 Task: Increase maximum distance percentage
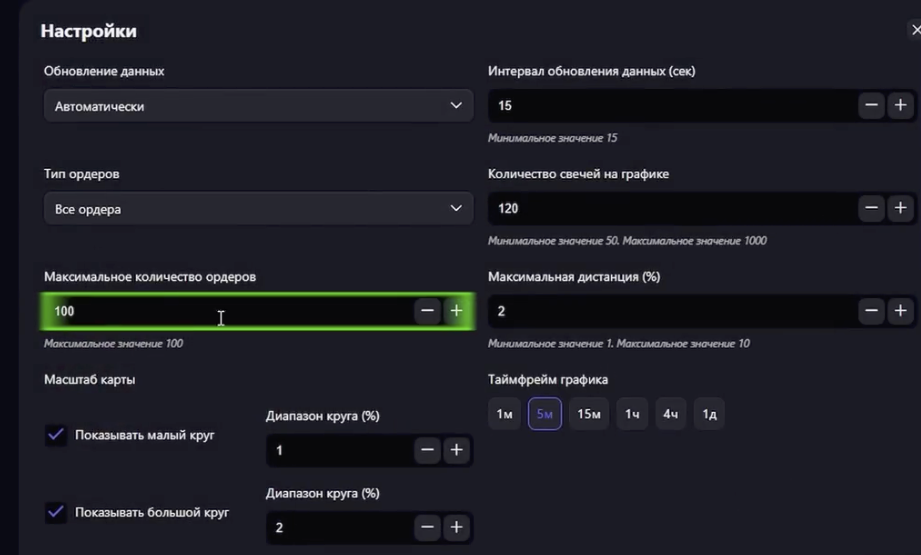click(x=900, y=311)
